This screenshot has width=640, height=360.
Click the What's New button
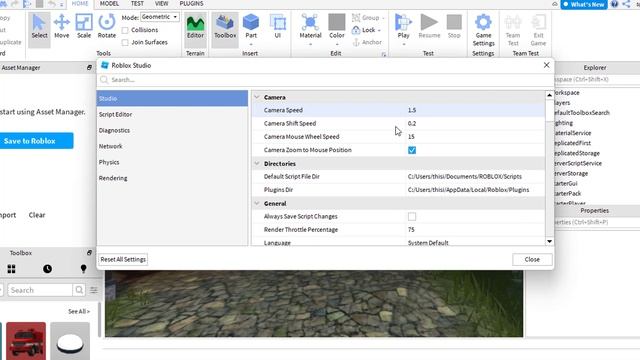584,4
